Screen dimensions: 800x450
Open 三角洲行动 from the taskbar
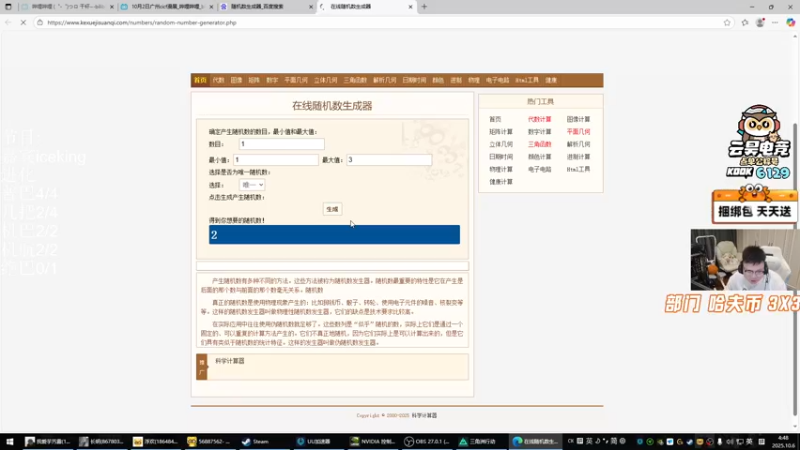click(x=478, y=441)
